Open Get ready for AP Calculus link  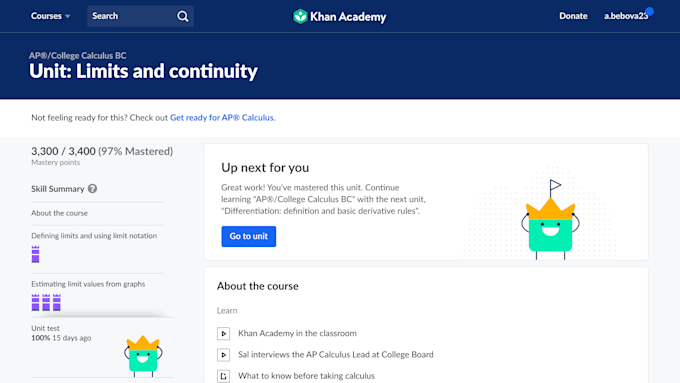222,118
